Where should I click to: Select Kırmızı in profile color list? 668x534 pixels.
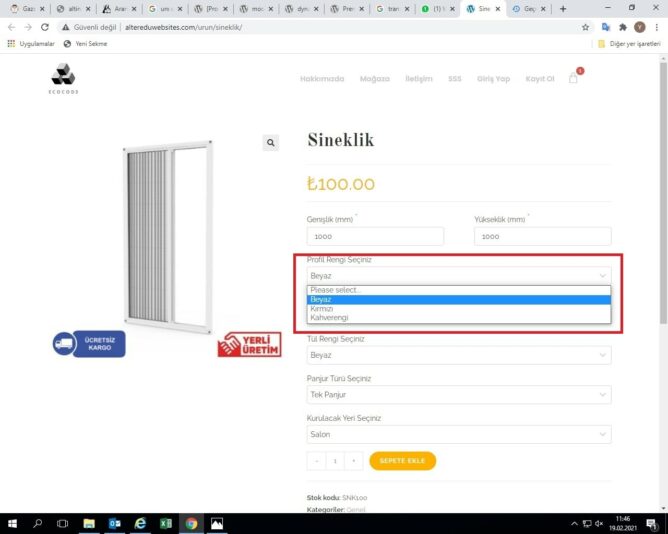459,309
